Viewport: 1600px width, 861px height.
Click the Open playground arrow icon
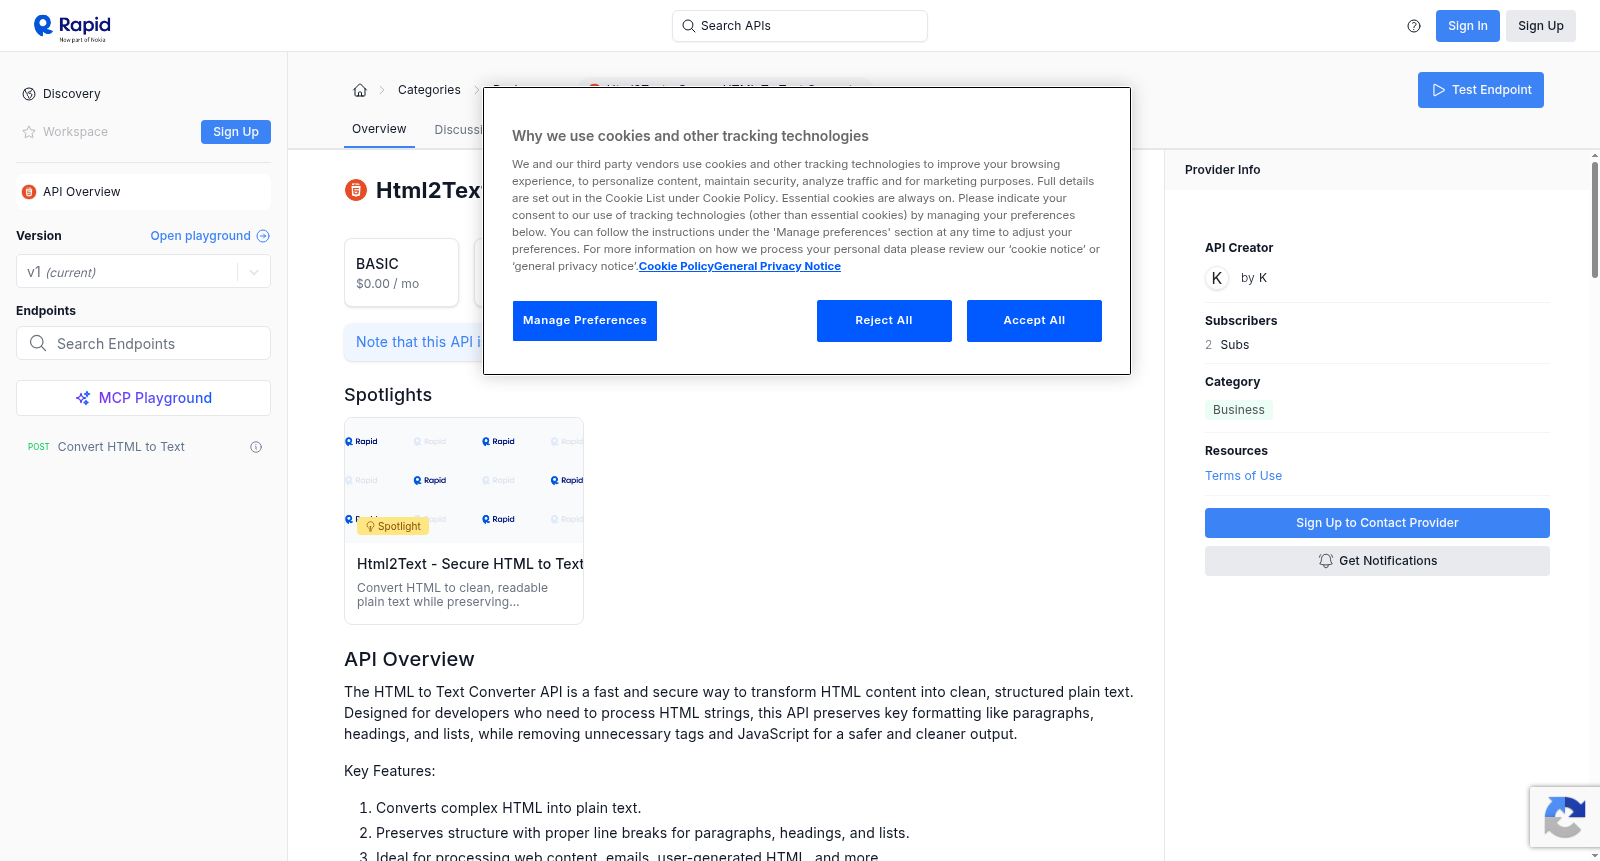click(263, 236)
